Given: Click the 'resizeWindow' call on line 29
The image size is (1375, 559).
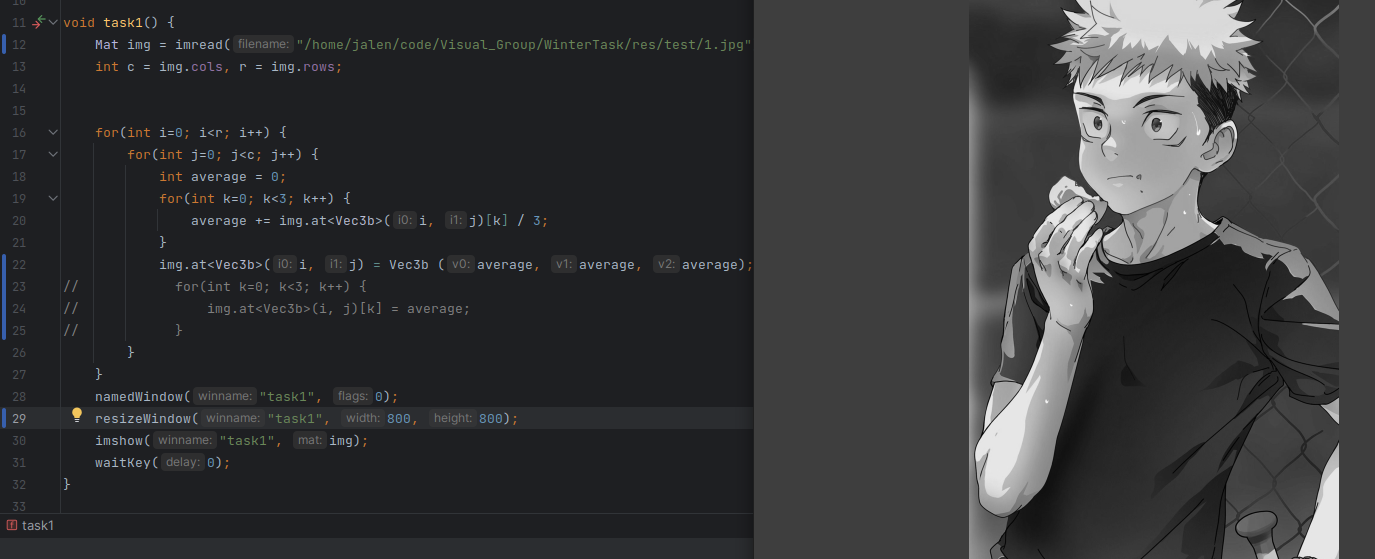Looking at the screenshot, I should (143, 418).
